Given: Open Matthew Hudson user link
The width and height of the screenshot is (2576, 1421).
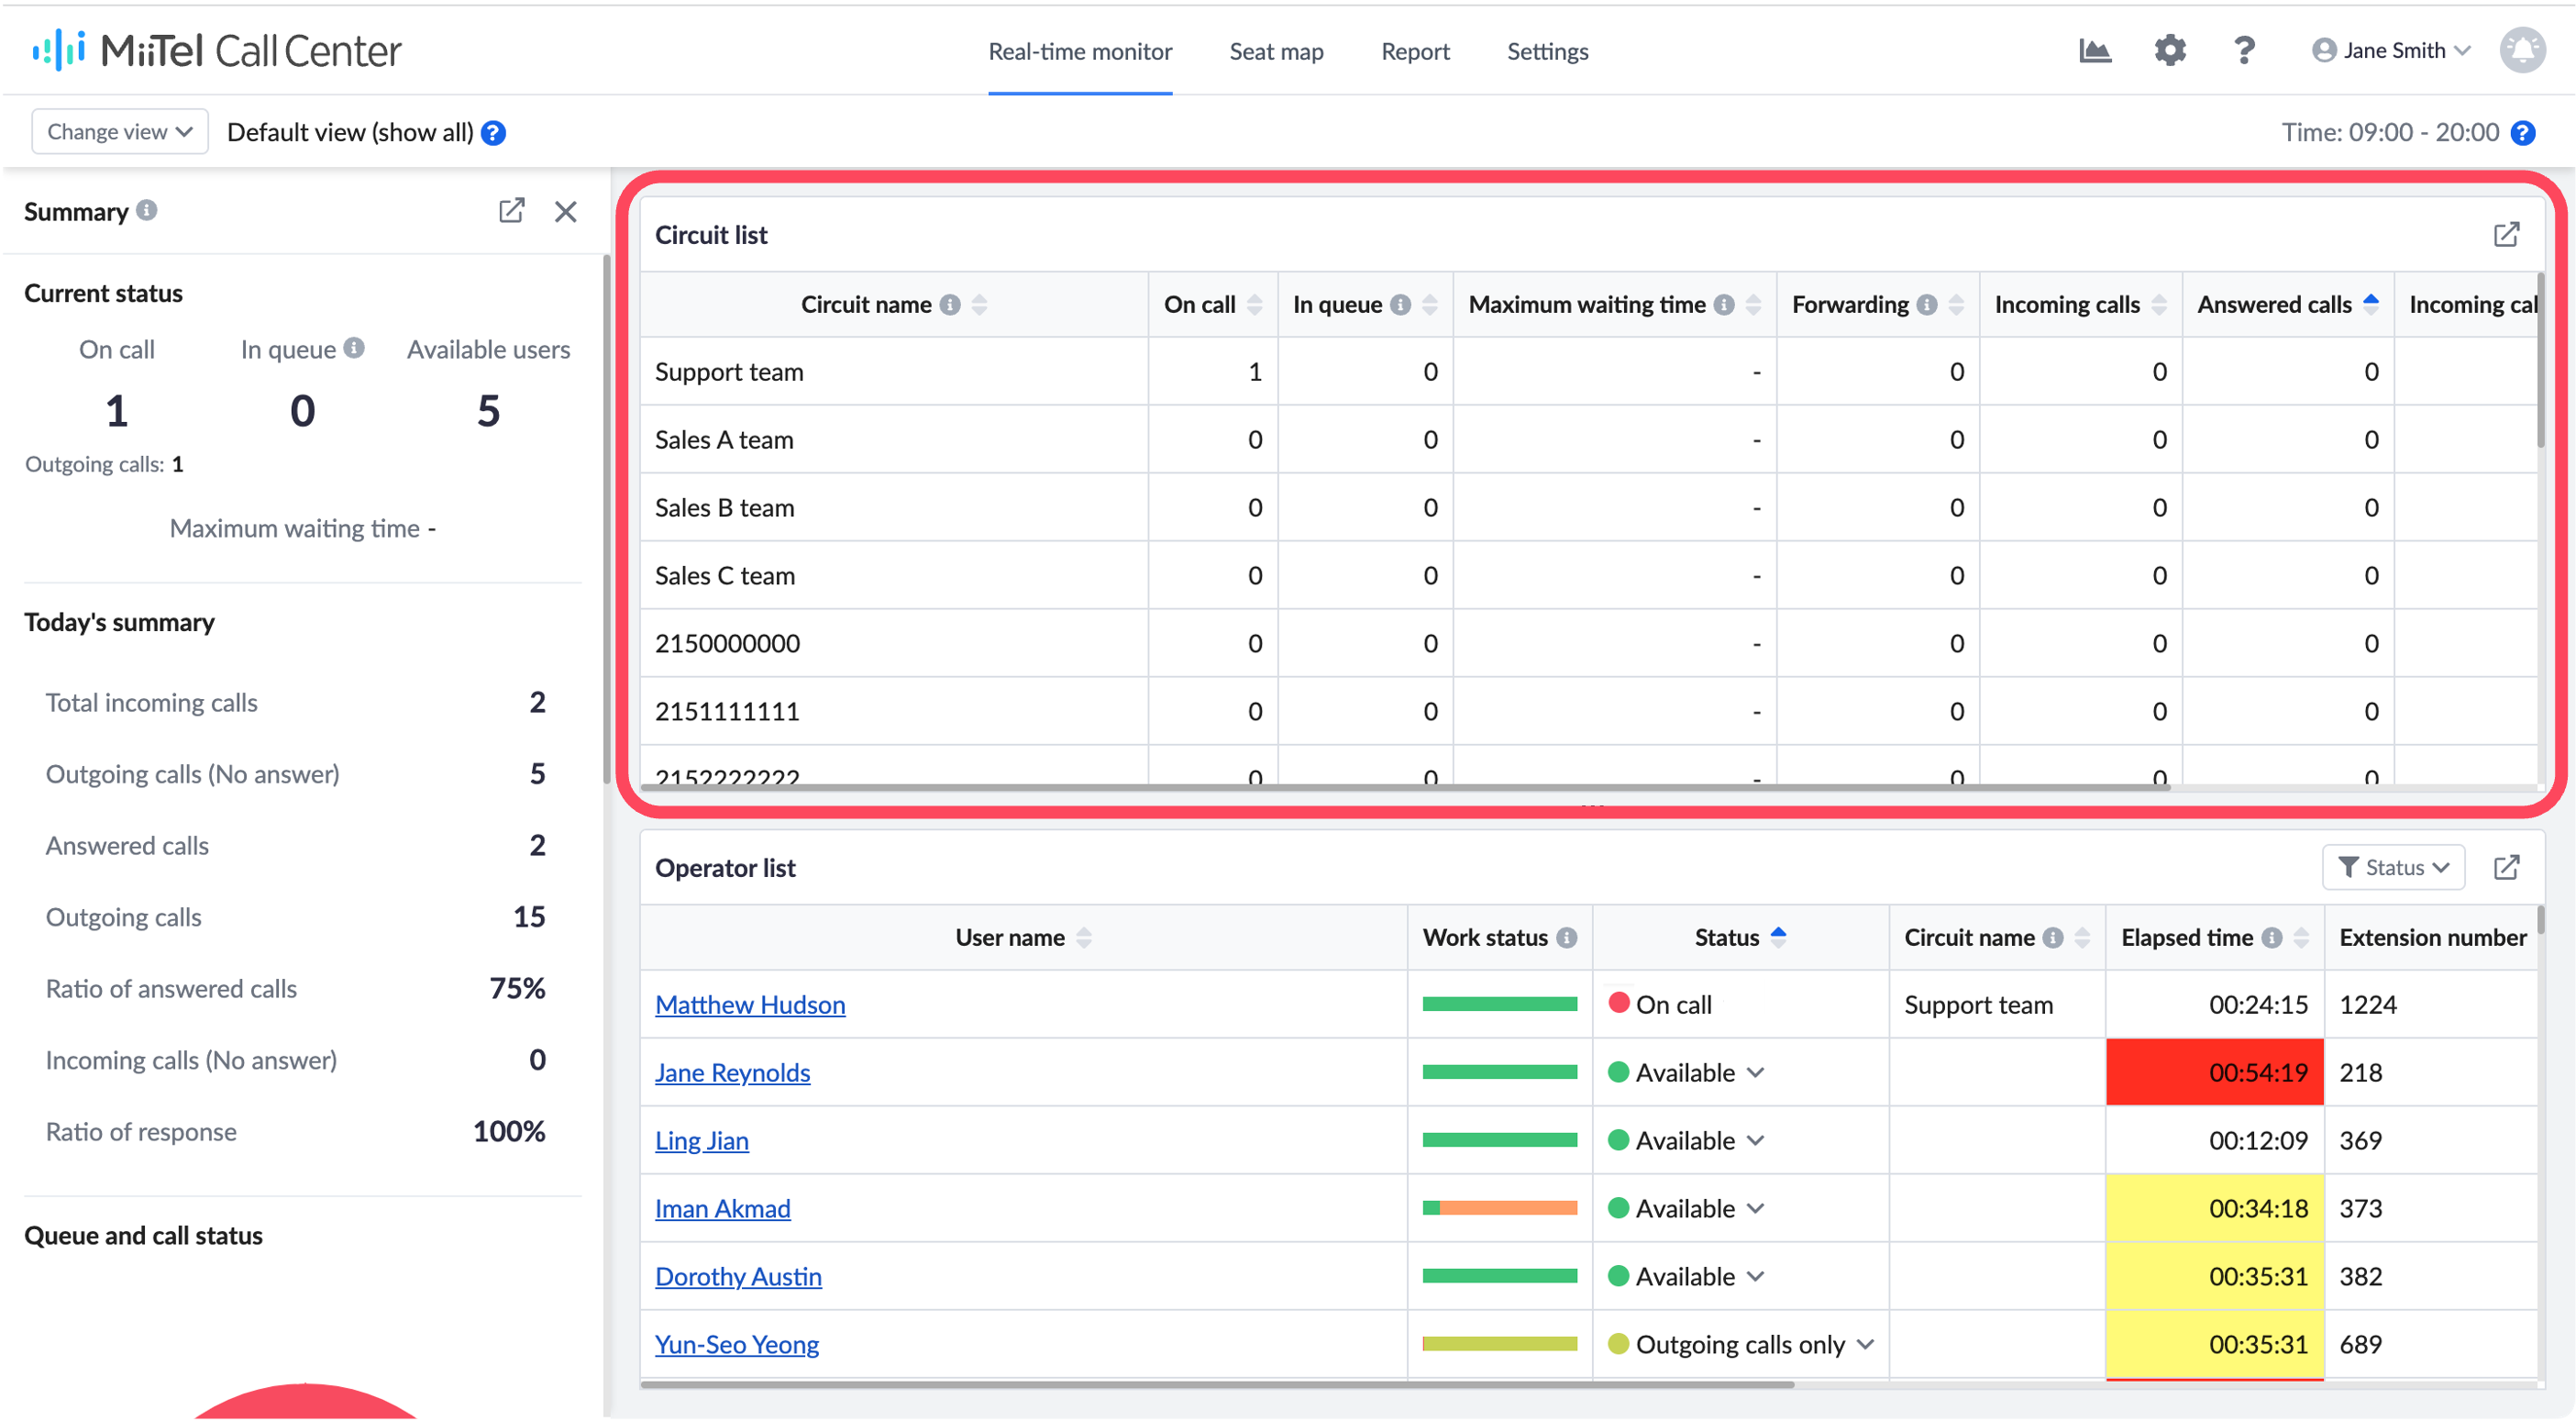Looking at the screenshot, I should click(x=750, y=1005).
